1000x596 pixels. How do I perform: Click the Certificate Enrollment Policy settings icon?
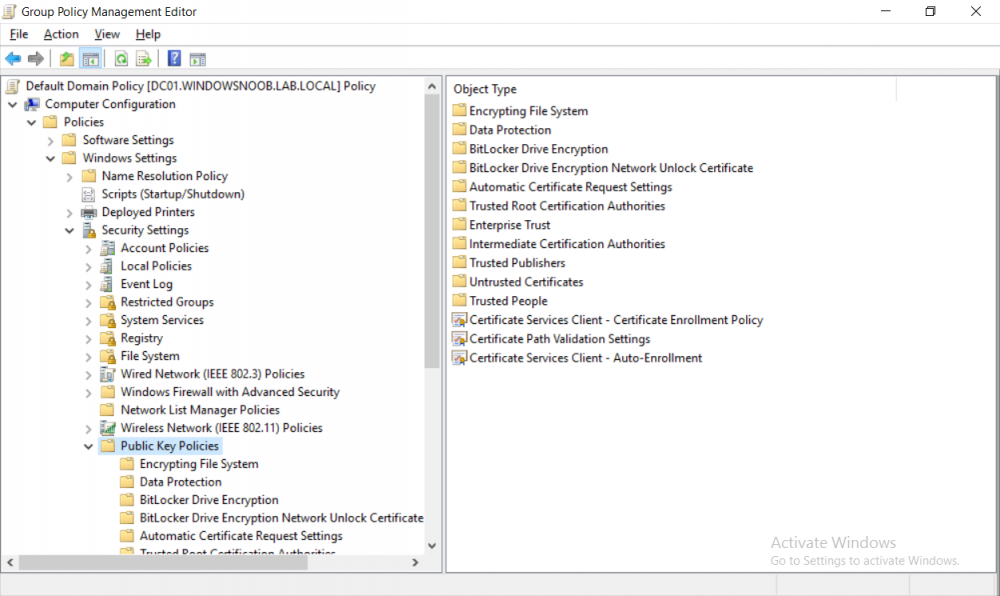point(459,320)
